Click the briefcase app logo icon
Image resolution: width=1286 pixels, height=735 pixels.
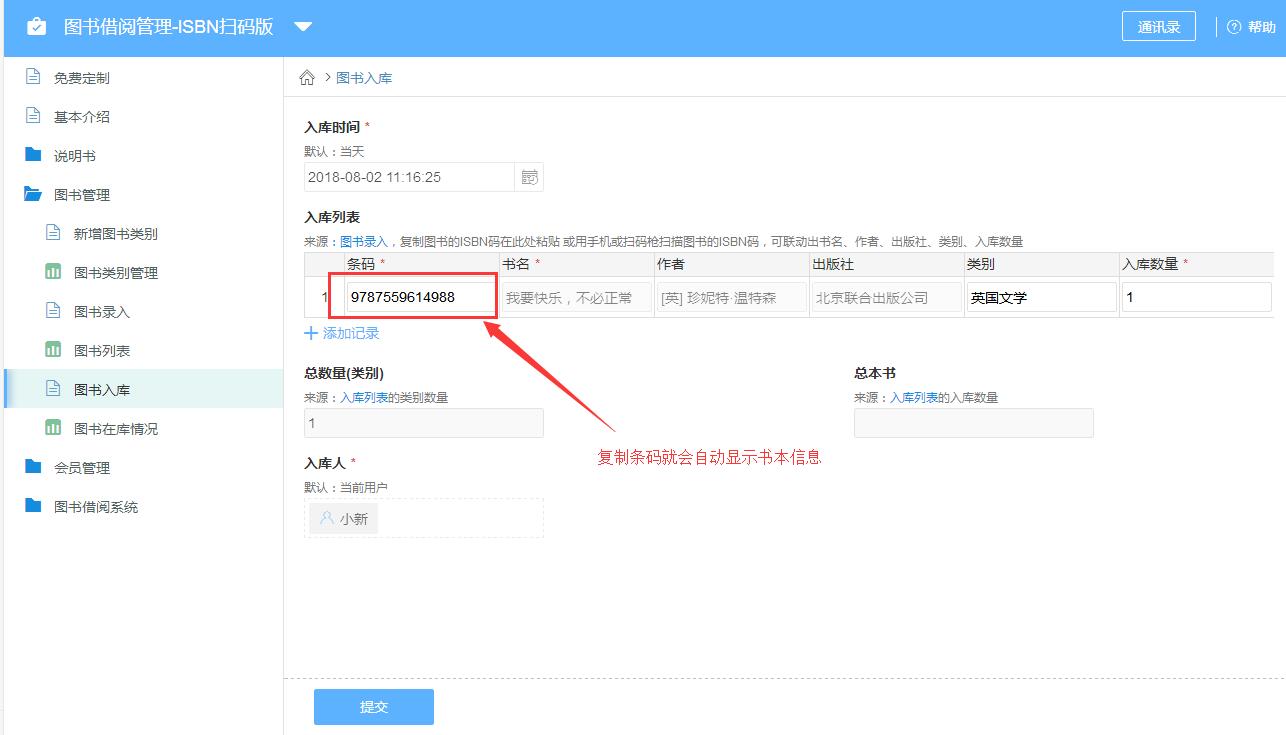point(36,27)
